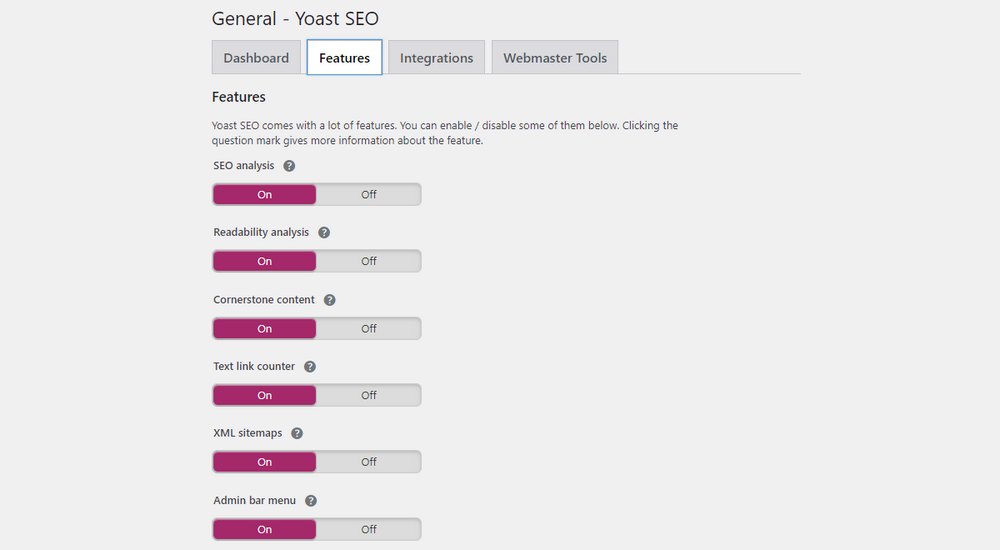Show Admin bar menu help info
Screen dimensions: 1000x550
311,501
